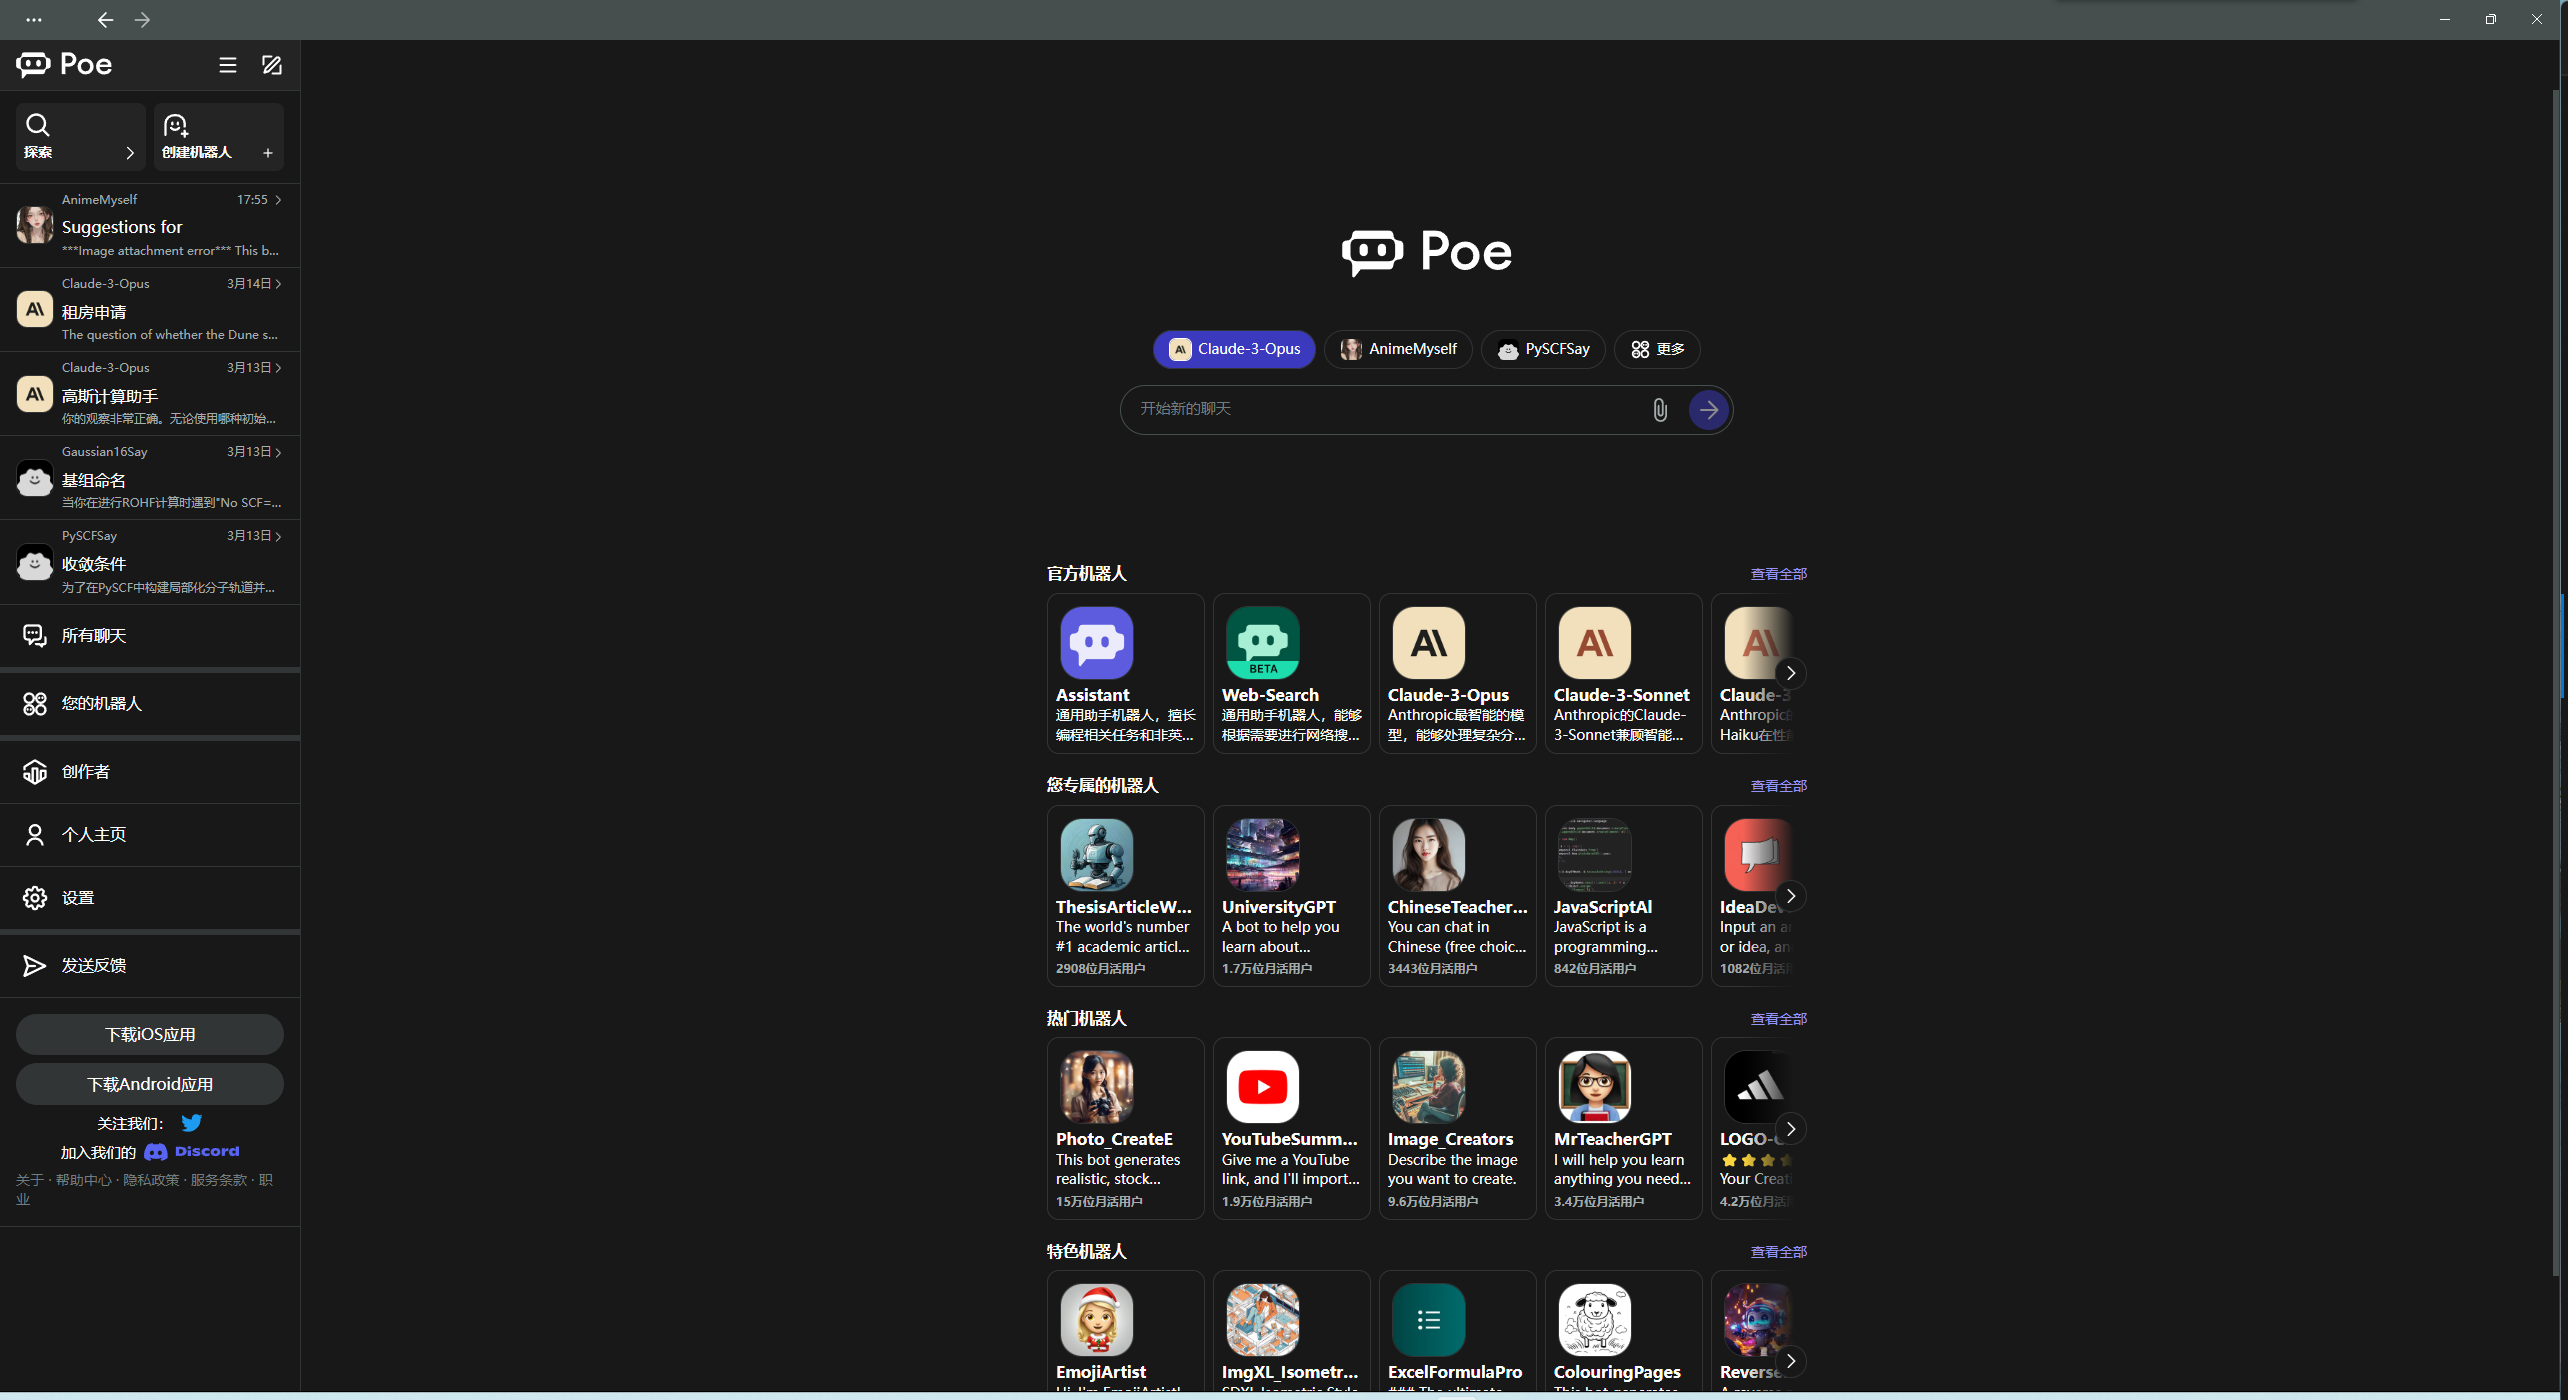Click the 隐私政策 footer link
Screen dimensions: 2568x1400
[x=151, y=1180]
